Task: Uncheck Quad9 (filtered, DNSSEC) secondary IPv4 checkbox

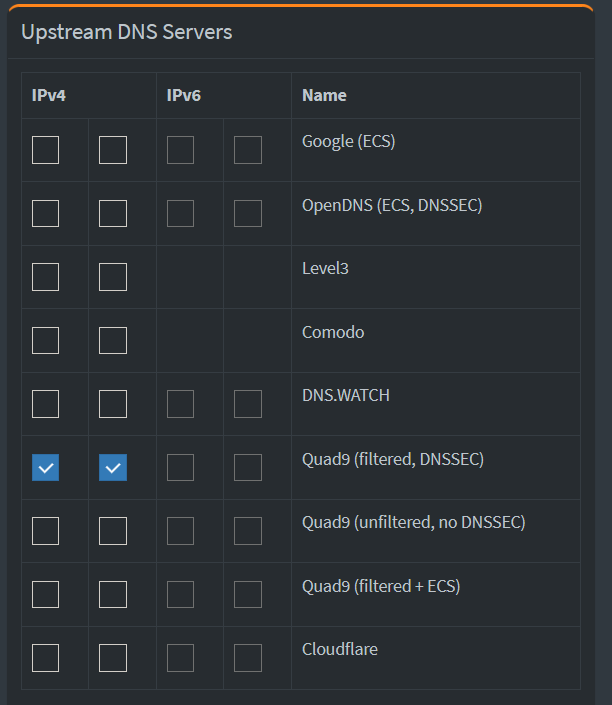Action: pos(113,468)
